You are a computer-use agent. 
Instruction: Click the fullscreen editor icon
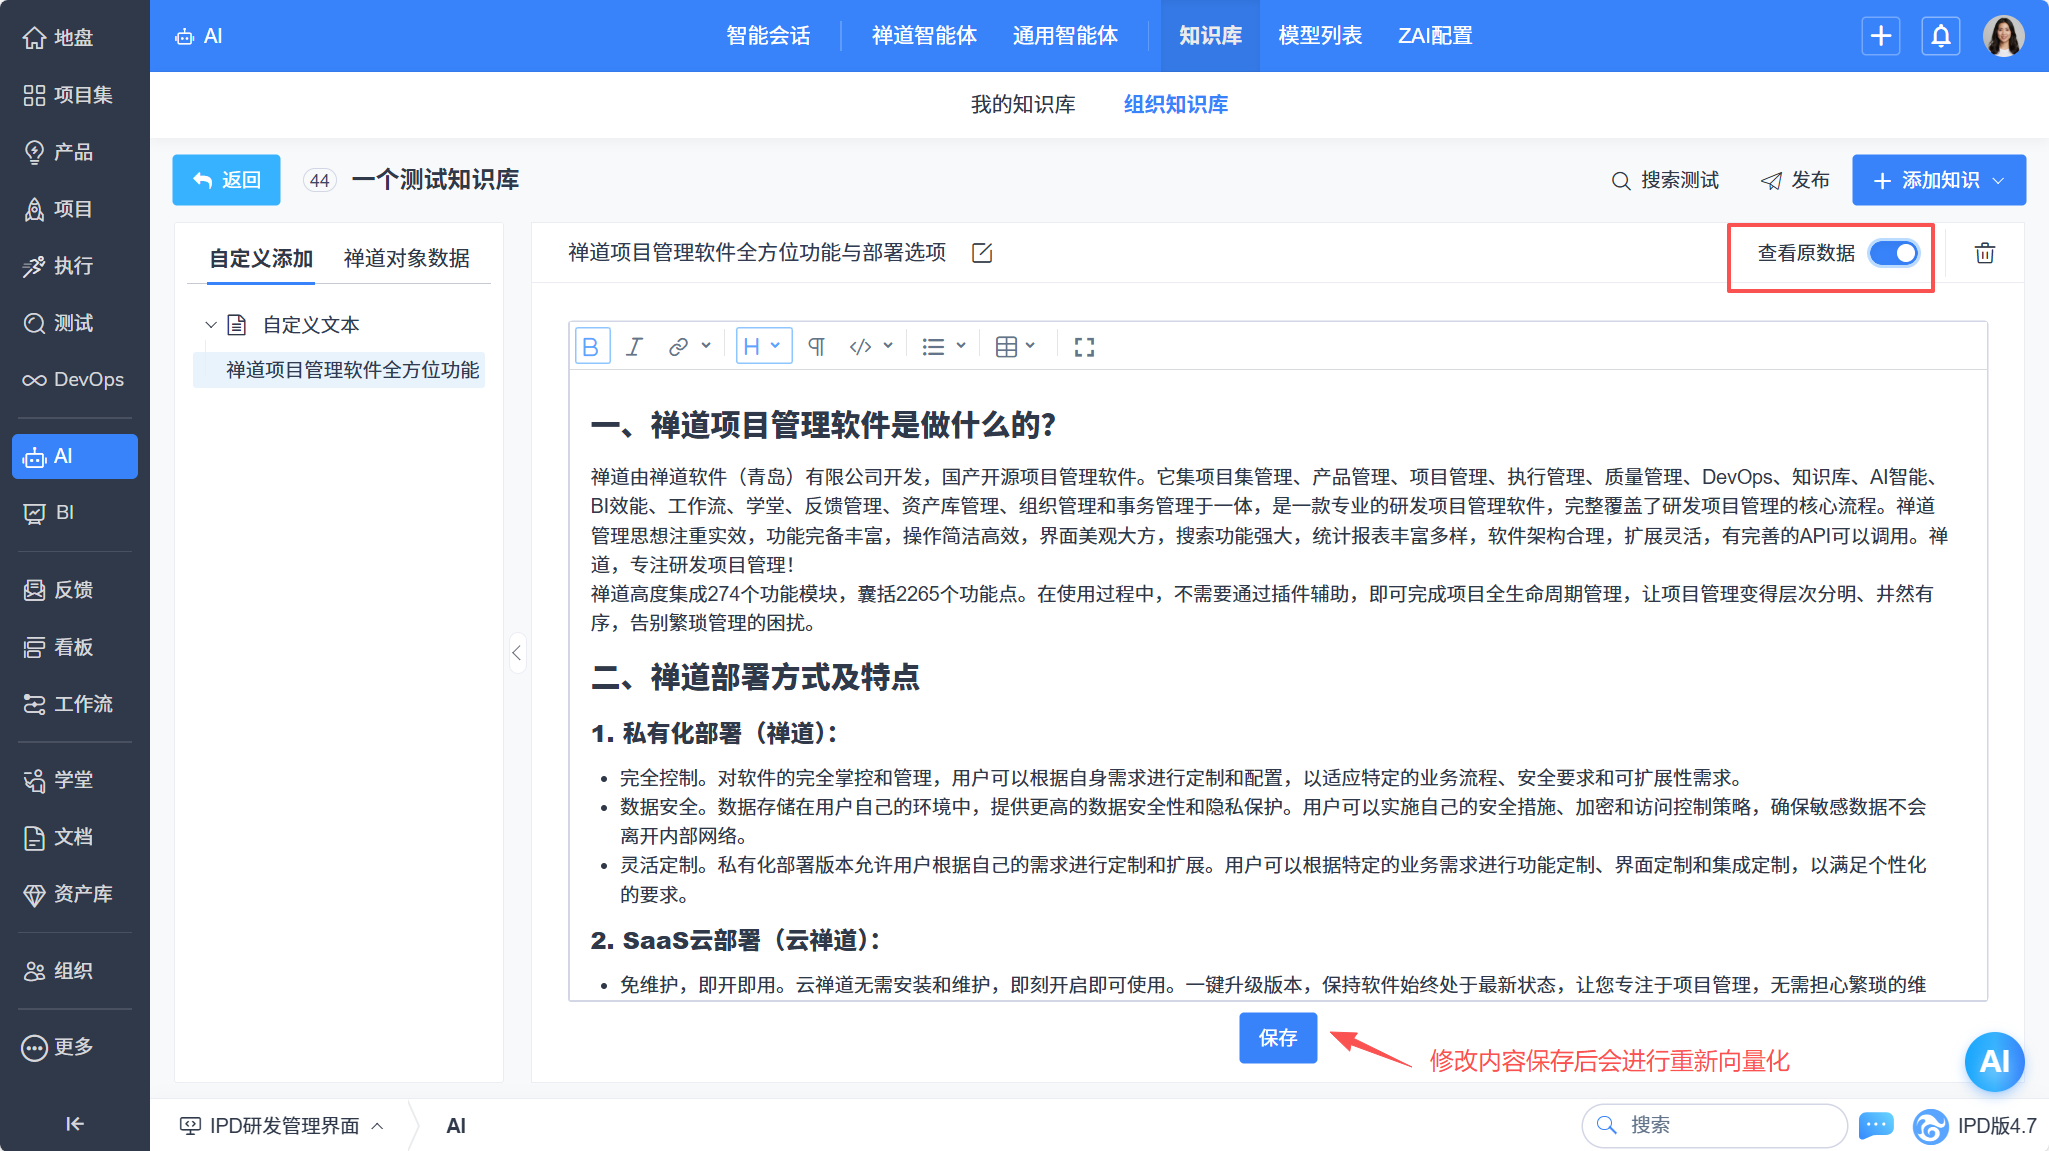pos(1084,347)
